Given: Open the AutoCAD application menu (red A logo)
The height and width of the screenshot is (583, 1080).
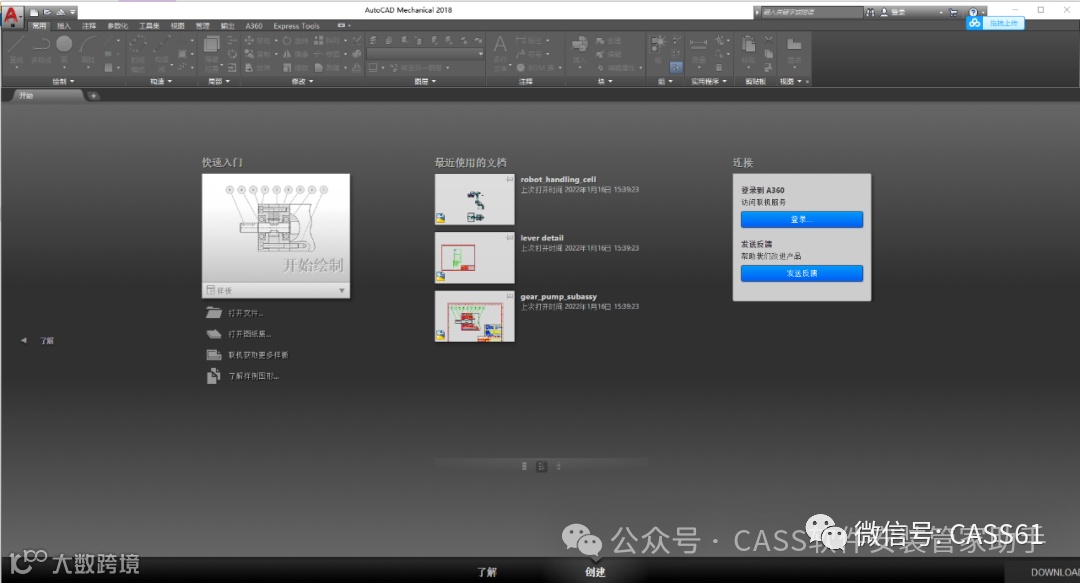Looking at the screenshot, I should click(12, 16).
